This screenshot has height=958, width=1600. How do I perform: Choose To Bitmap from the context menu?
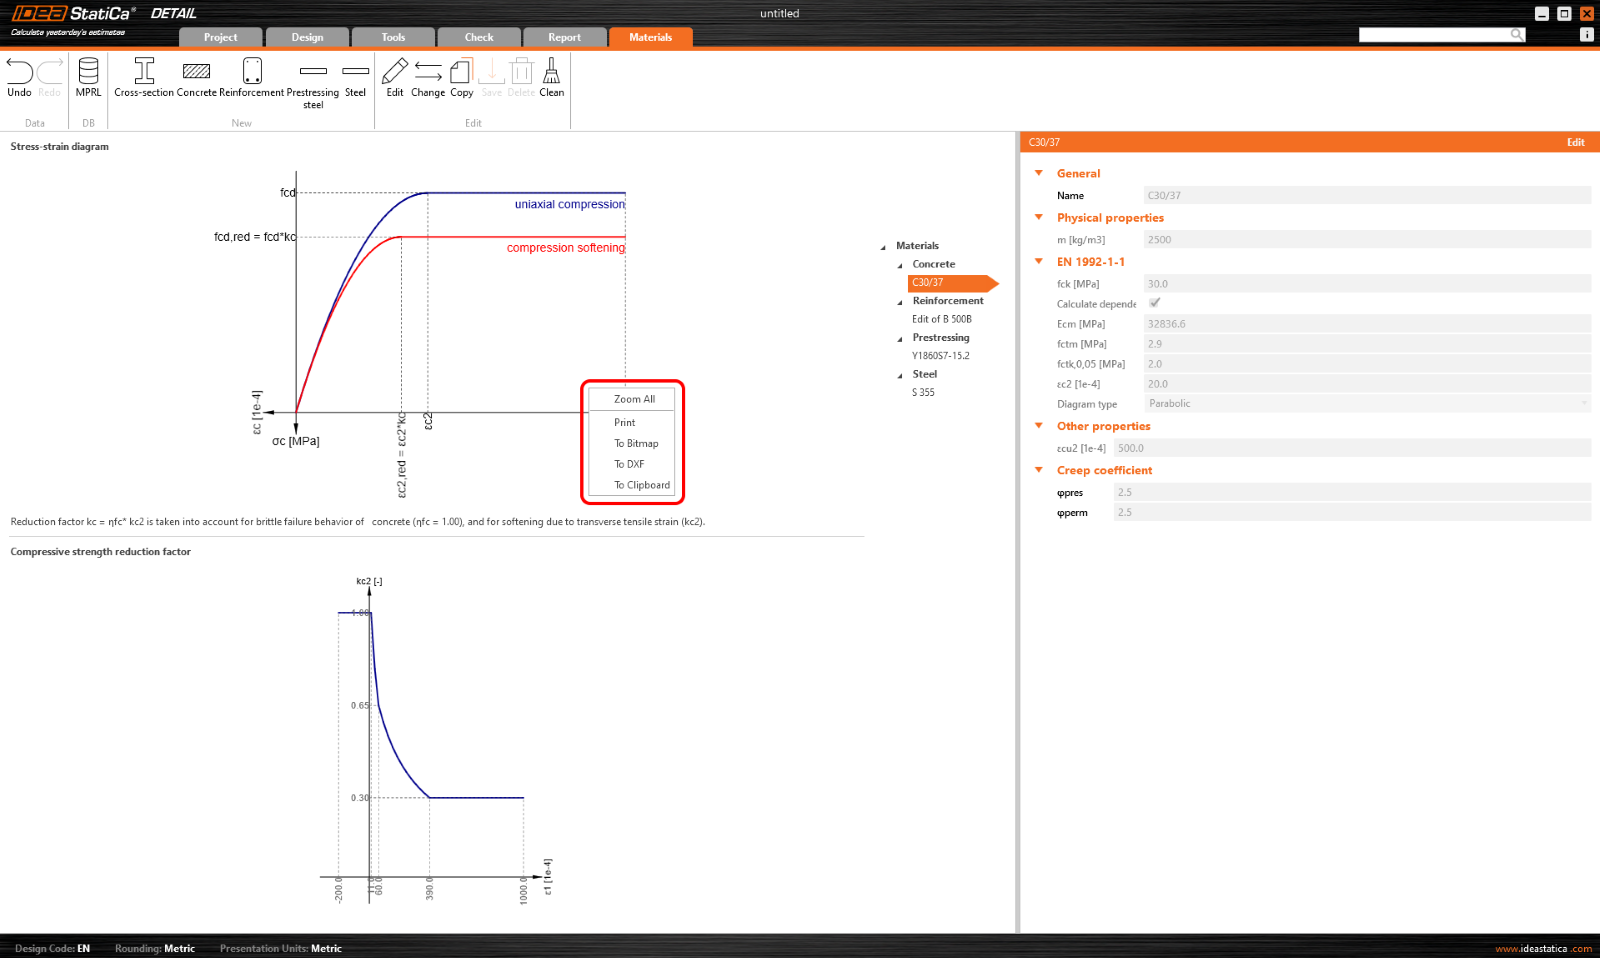[636, 443]
